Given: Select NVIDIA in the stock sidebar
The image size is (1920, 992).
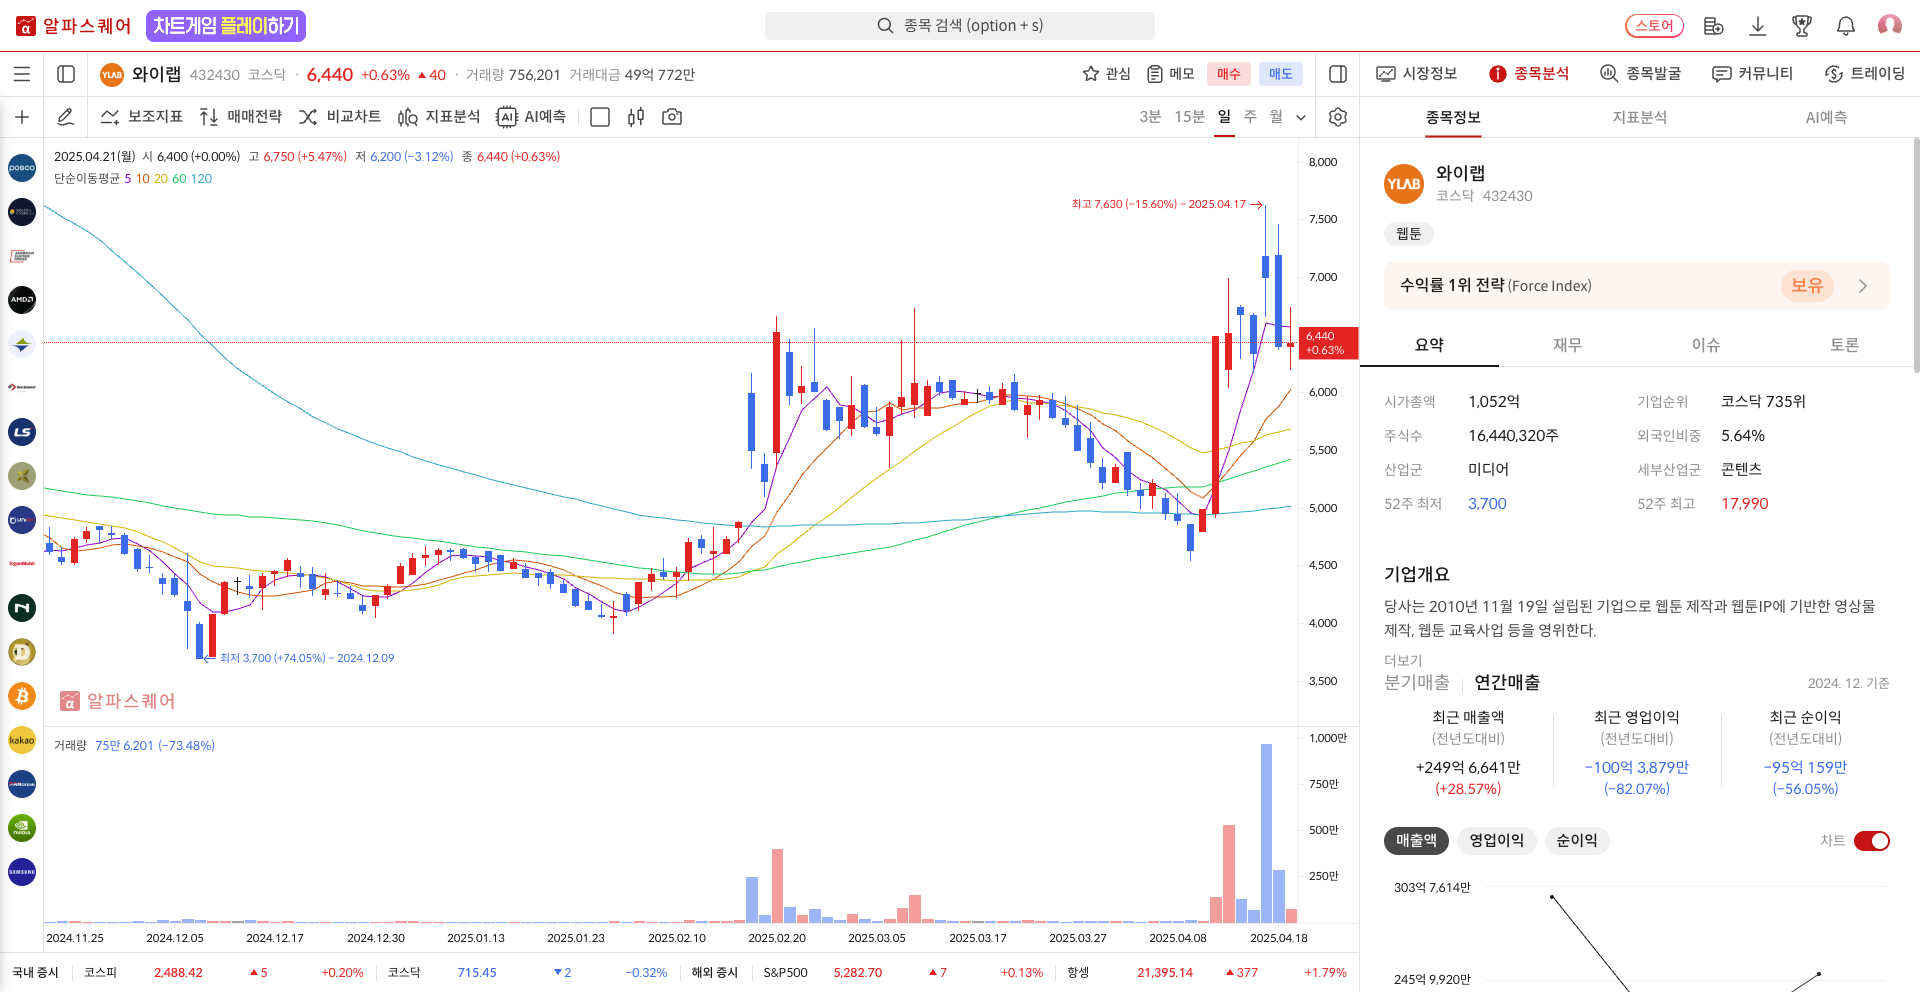Looking at the screenshot, I should (x=22, y=828).
